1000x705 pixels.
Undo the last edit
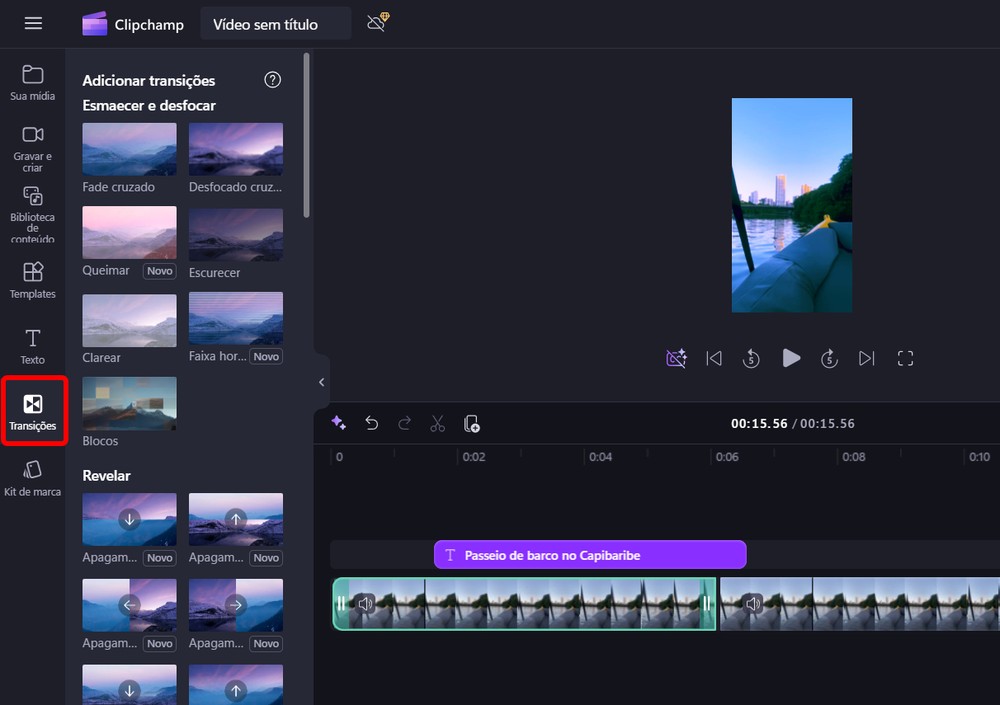pos(371,423)
